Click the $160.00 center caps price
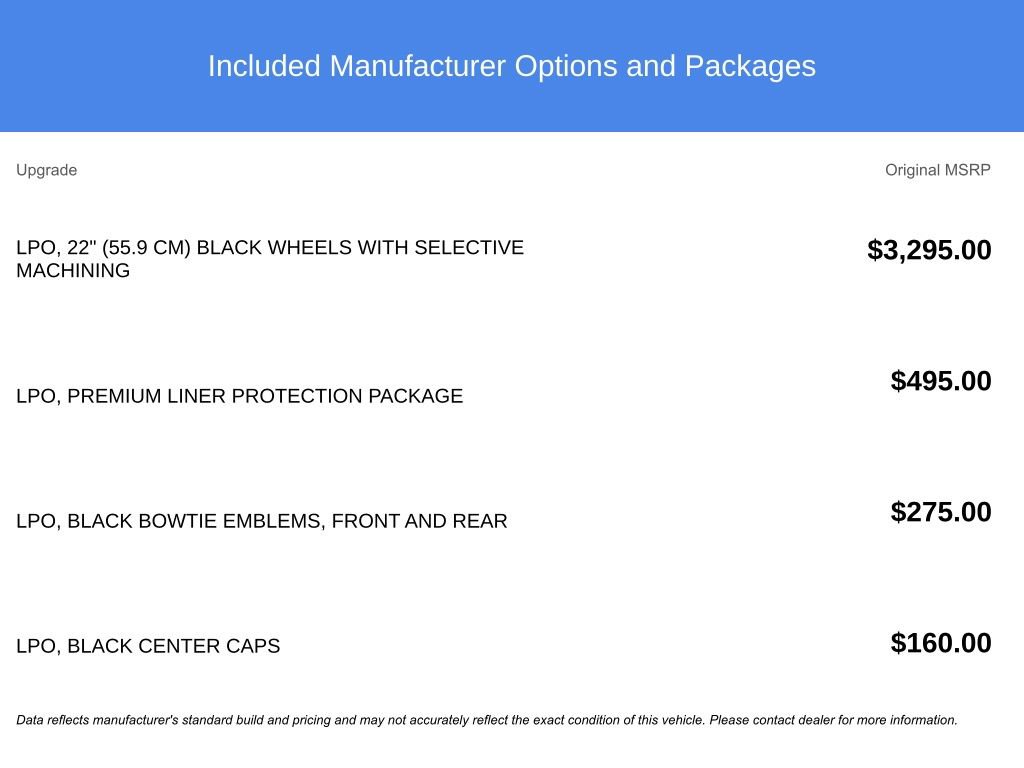 pos(941,643)
